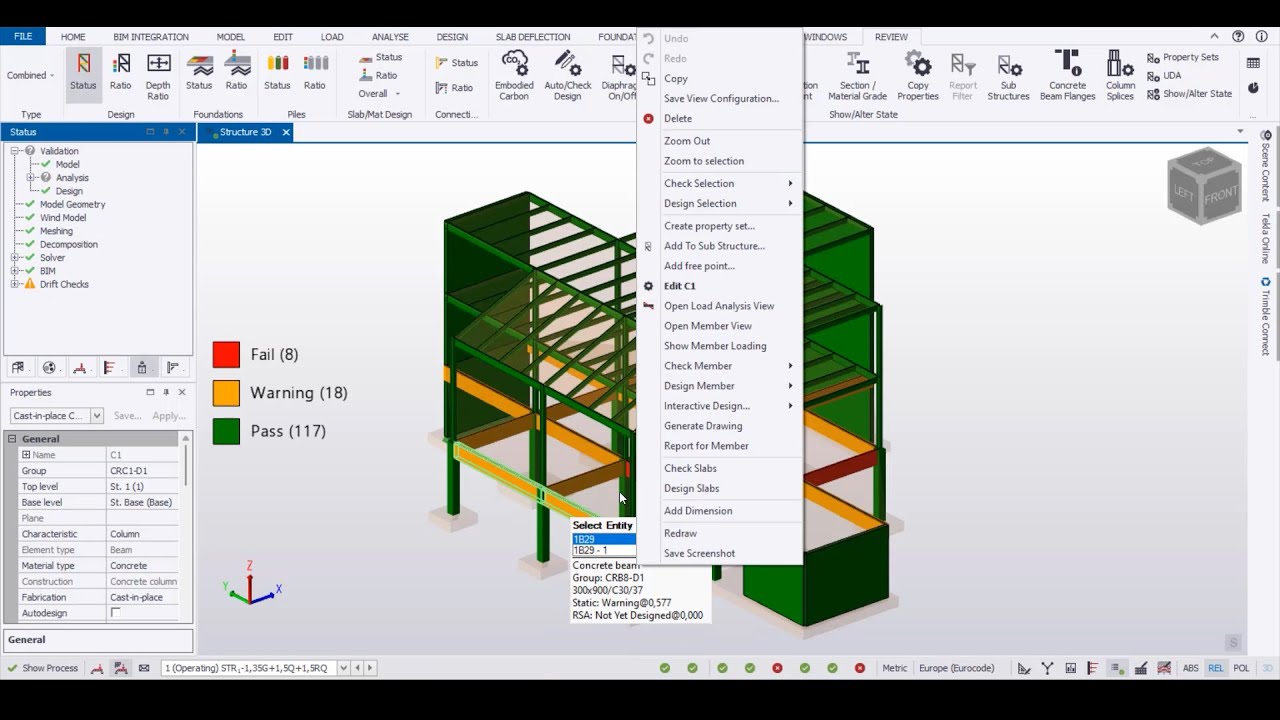Viewport: 1280px width, 720px height.
Task: Expand the Drift Checks tree node
Action: (16, 284)
